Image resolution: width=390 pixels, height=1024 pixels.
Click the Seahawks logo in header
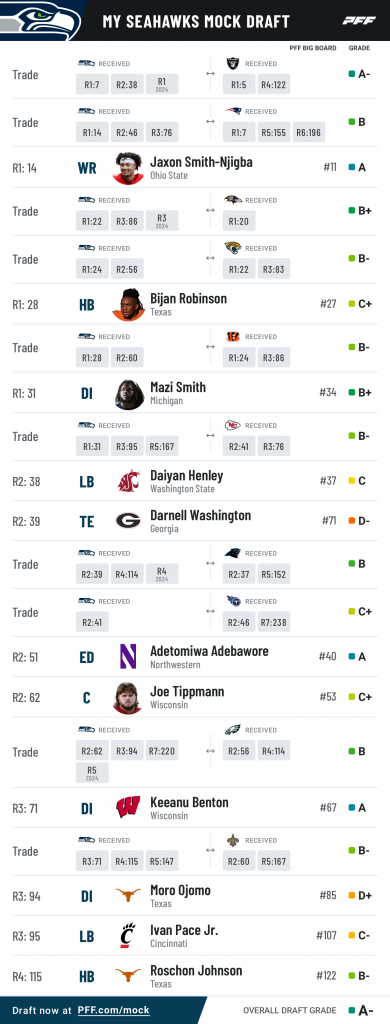pyautogui.click(x=41, y=20)
